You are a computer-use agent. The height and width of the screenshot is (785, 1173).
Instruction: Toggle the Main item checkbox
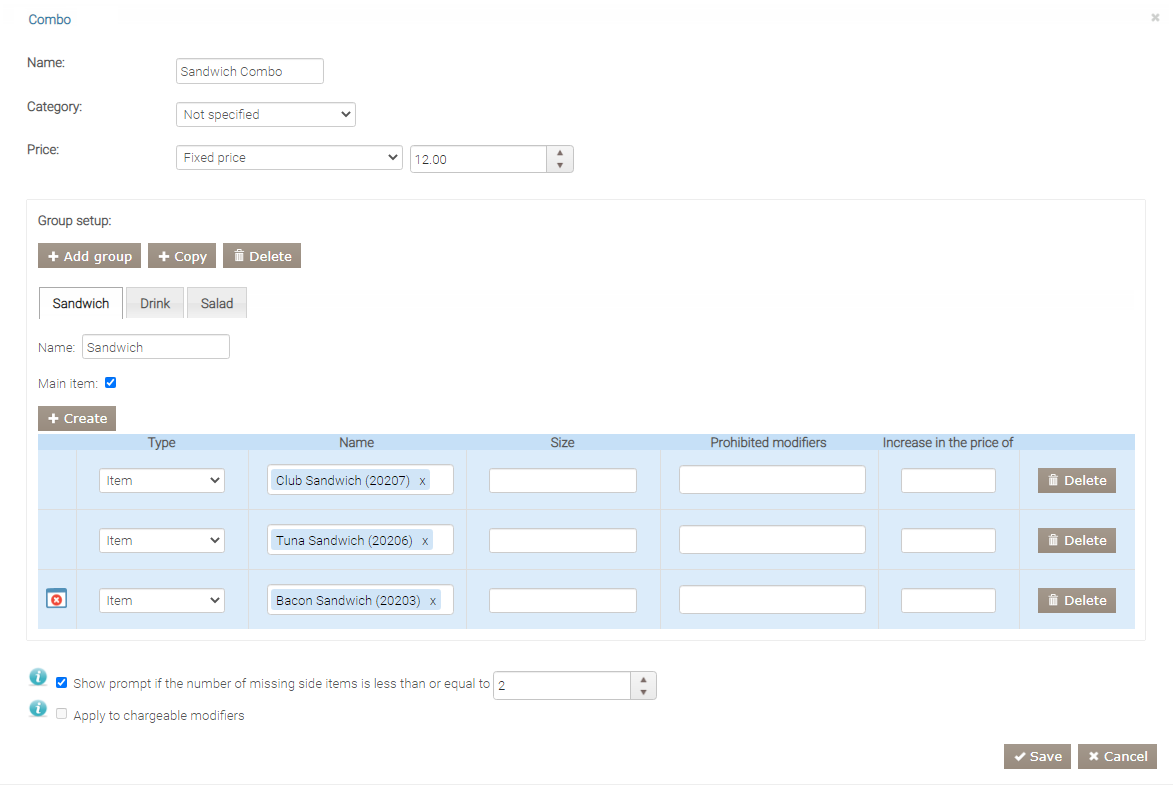click(x=111, y=382)
